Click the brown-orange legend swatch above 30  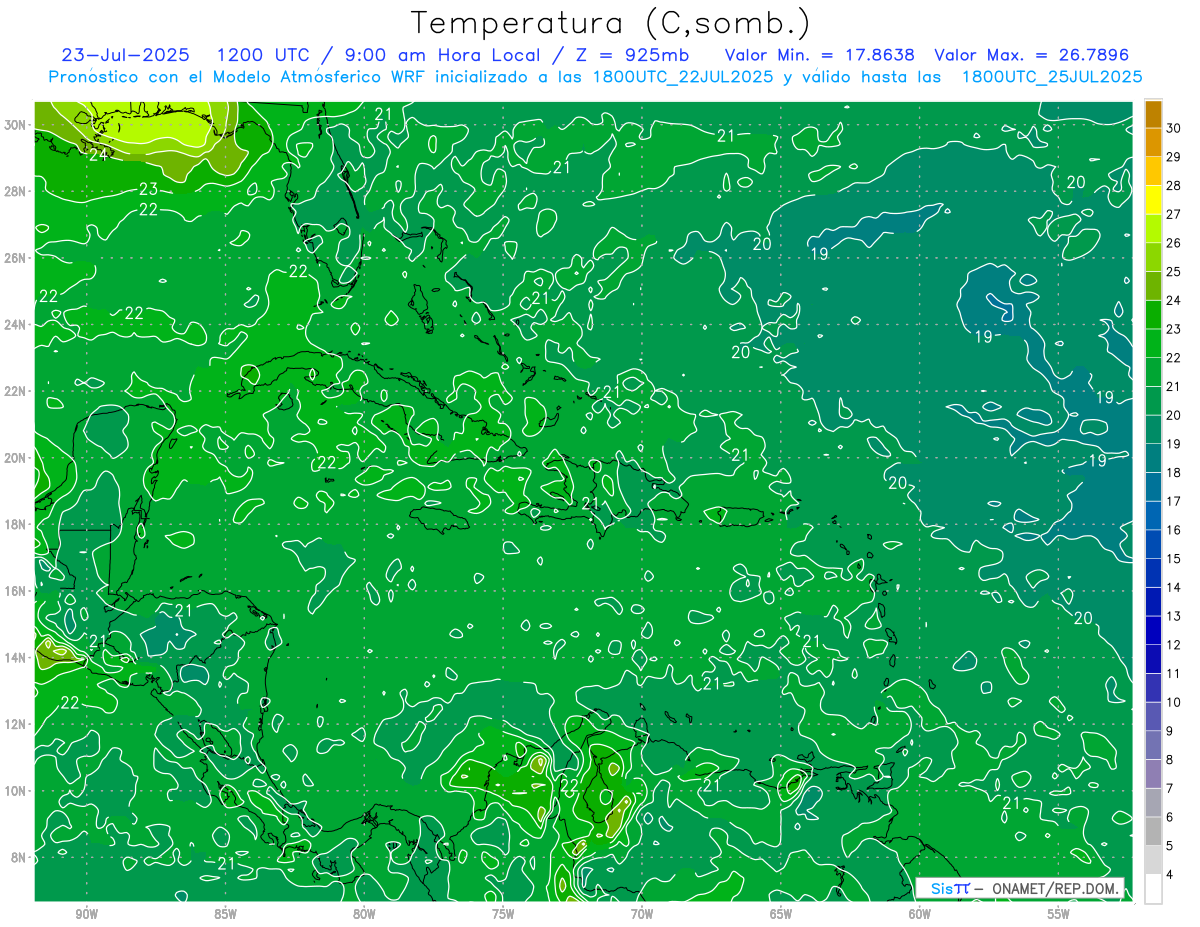[x=1153, y=114]
